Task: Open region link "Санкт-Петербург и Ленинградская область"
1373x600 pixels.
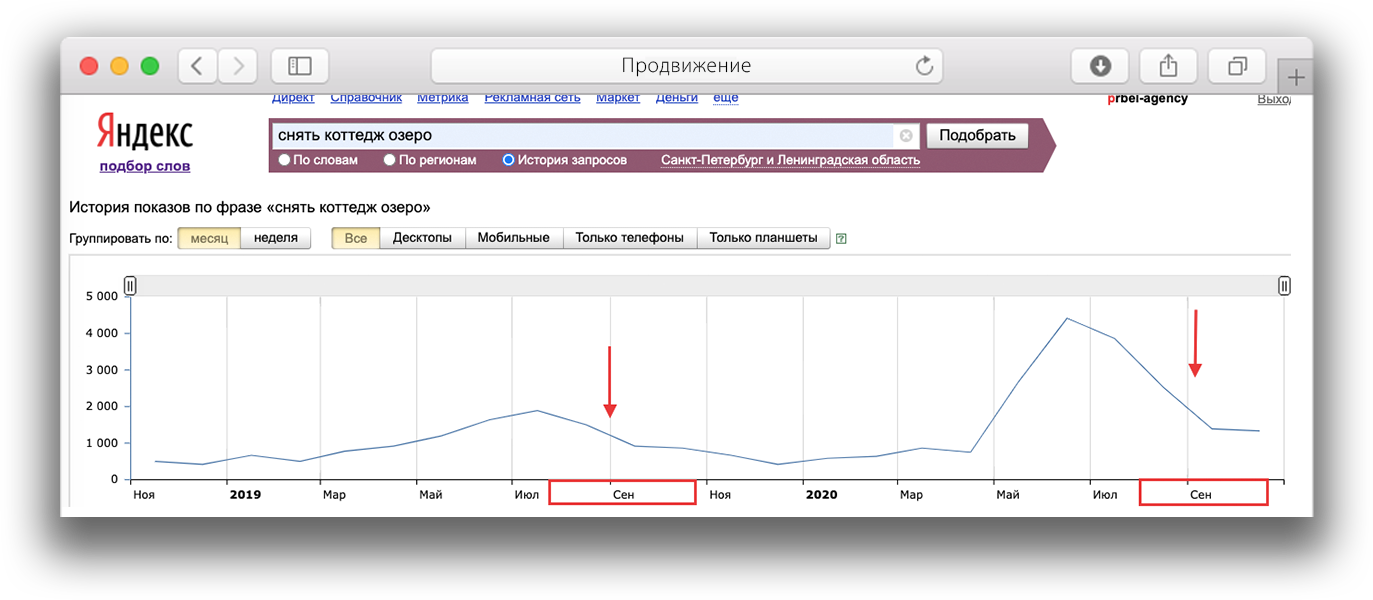Action: tap(790, 160)
